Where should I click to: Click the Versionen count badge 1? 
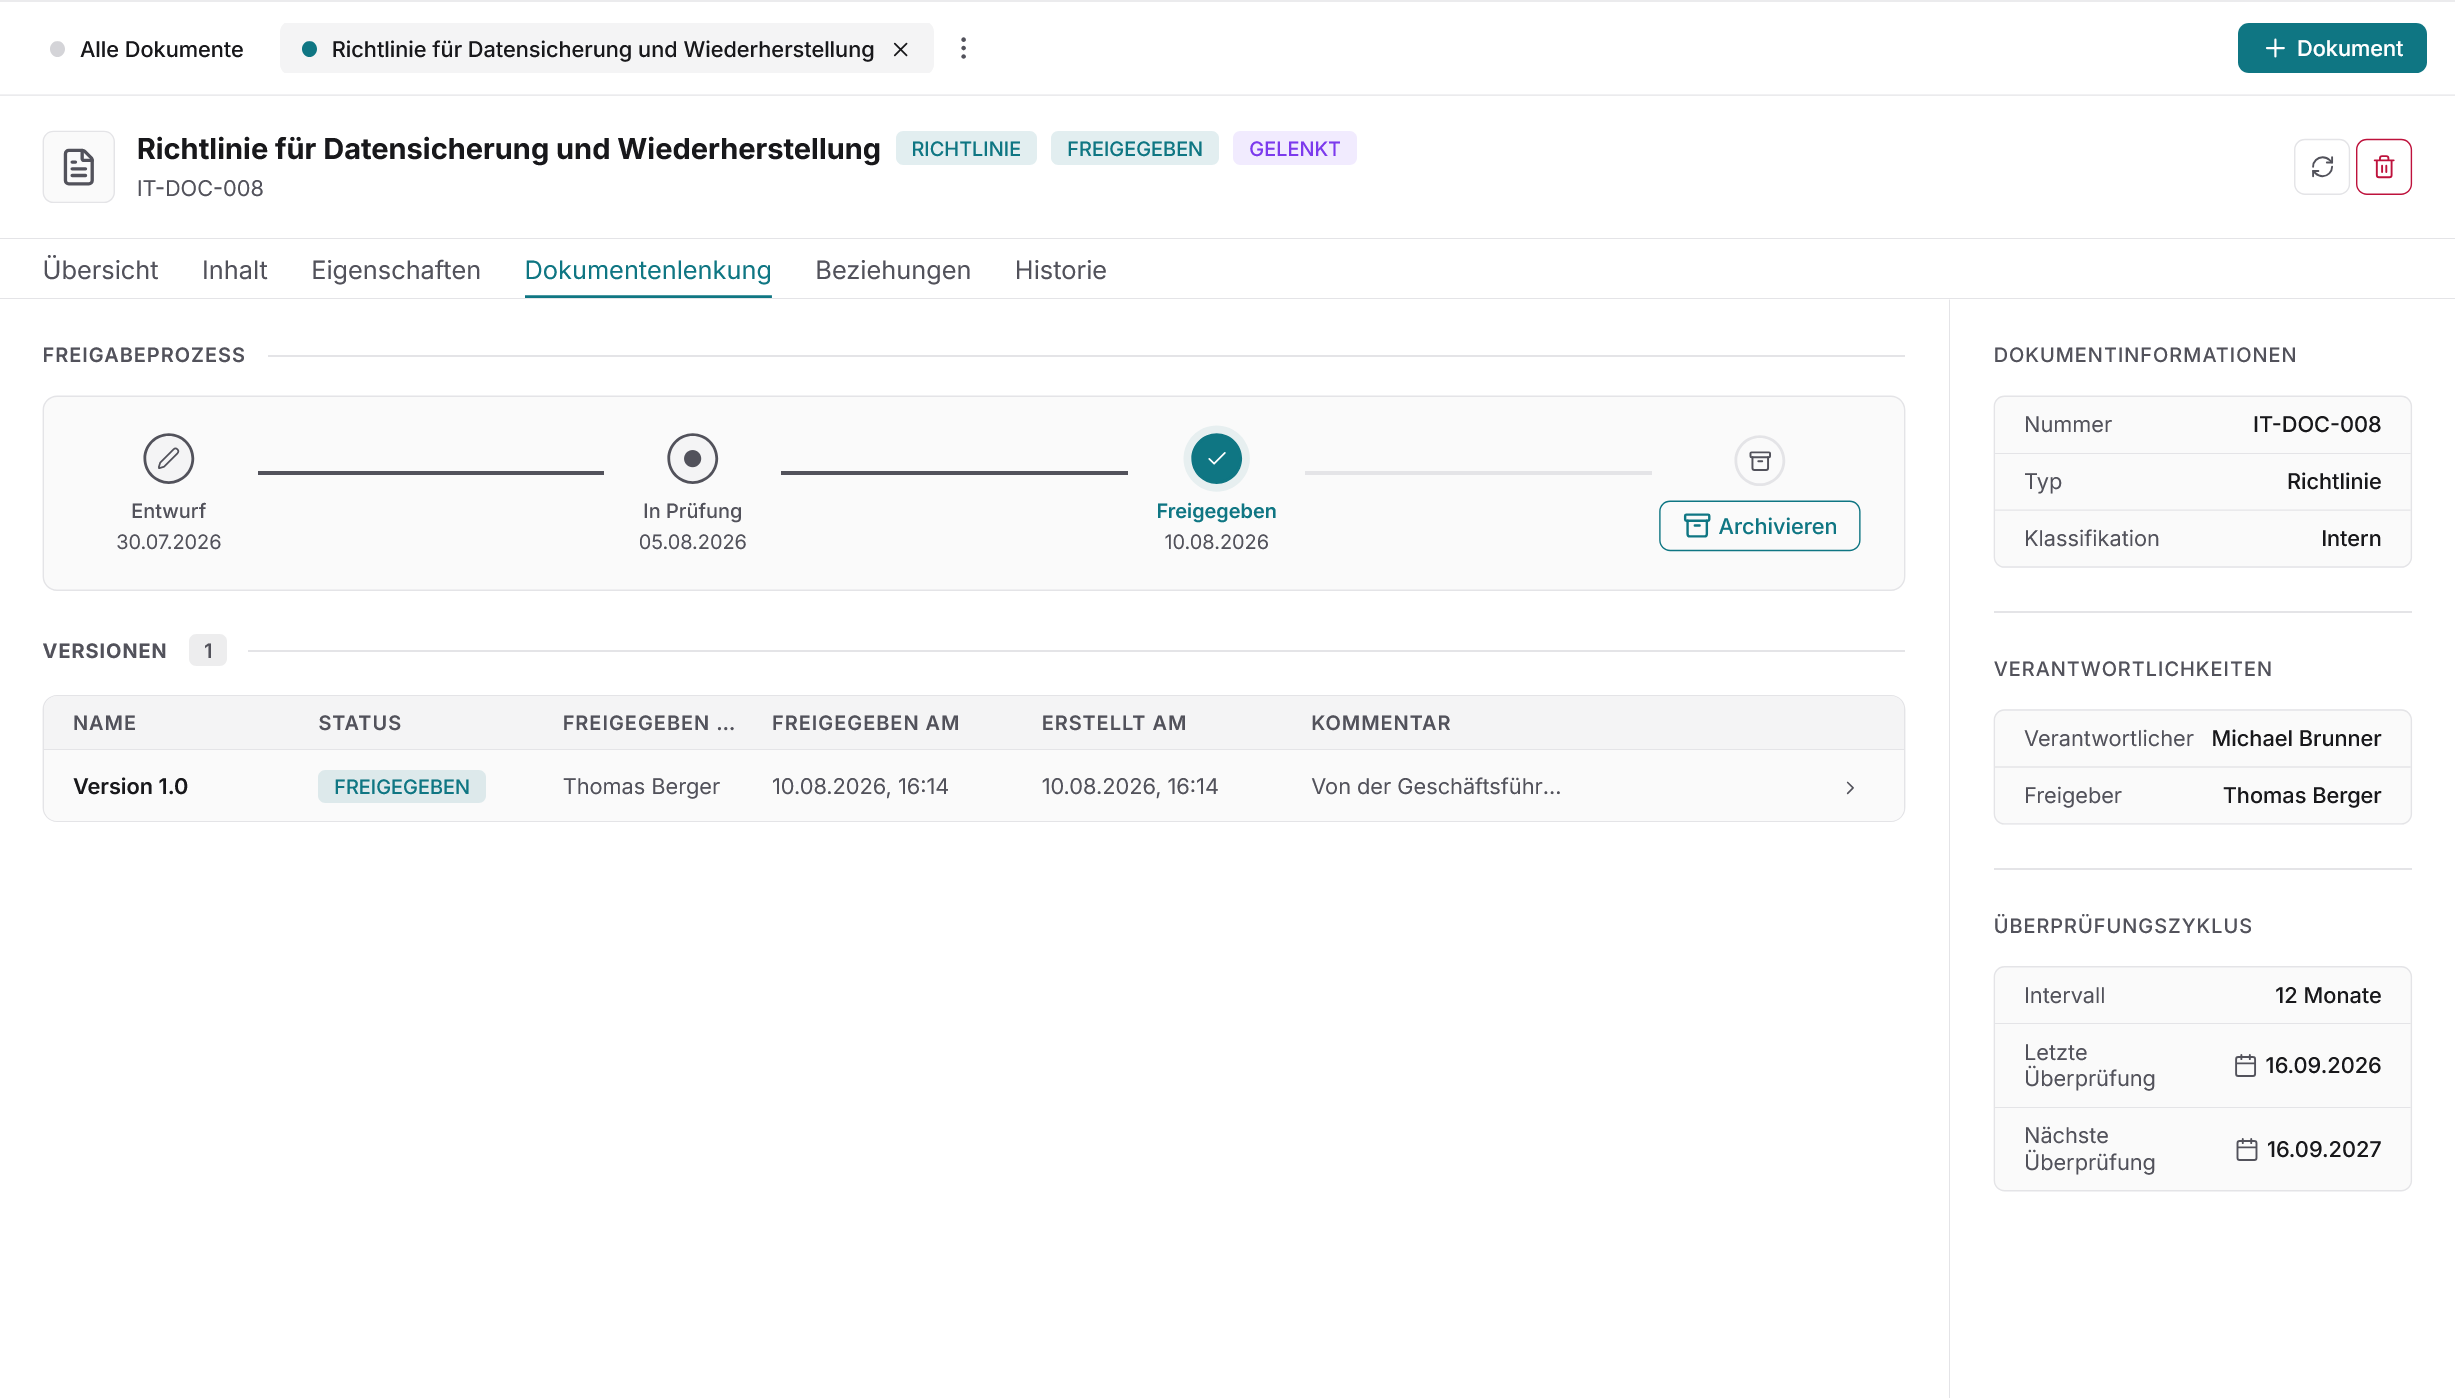coord(208,651)
